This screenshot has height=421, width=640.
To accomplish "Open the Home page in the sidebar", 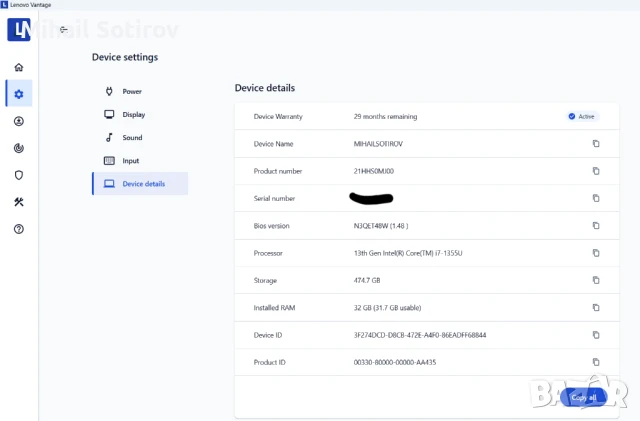I will click(x=19, y=67).
